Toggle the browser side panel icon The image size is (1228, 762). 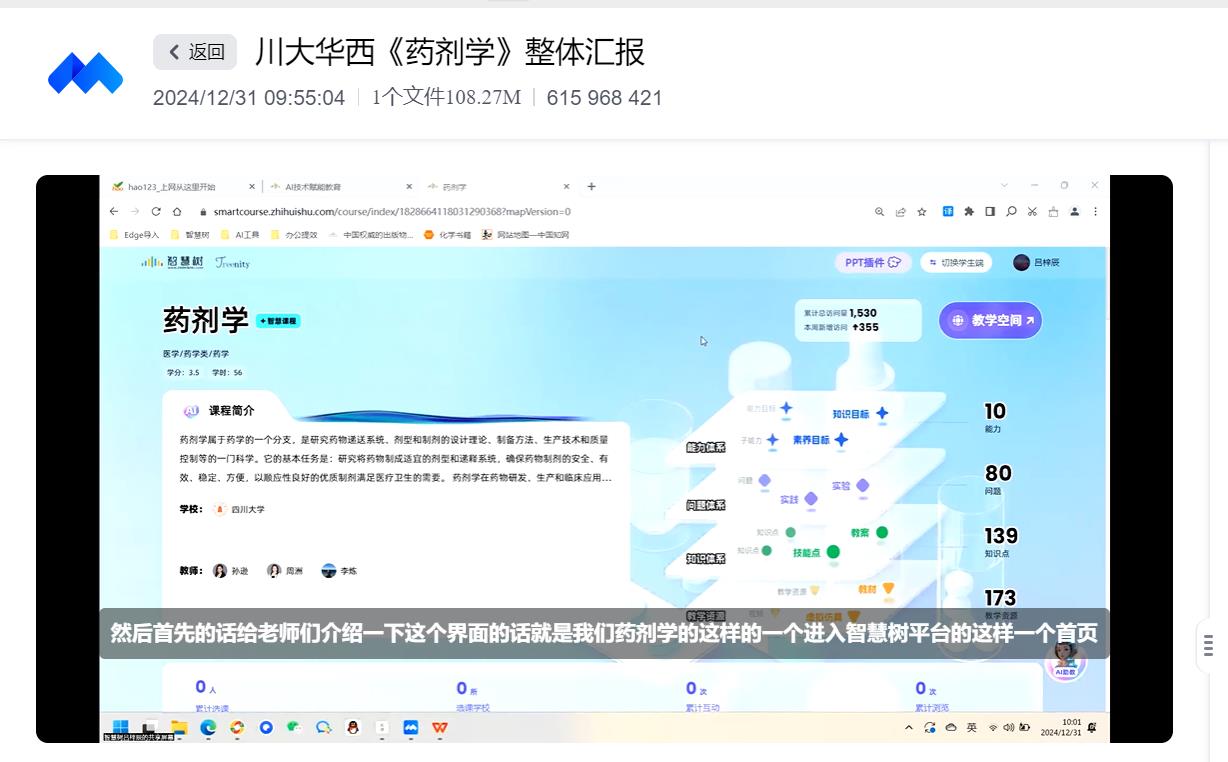point(990,211)
